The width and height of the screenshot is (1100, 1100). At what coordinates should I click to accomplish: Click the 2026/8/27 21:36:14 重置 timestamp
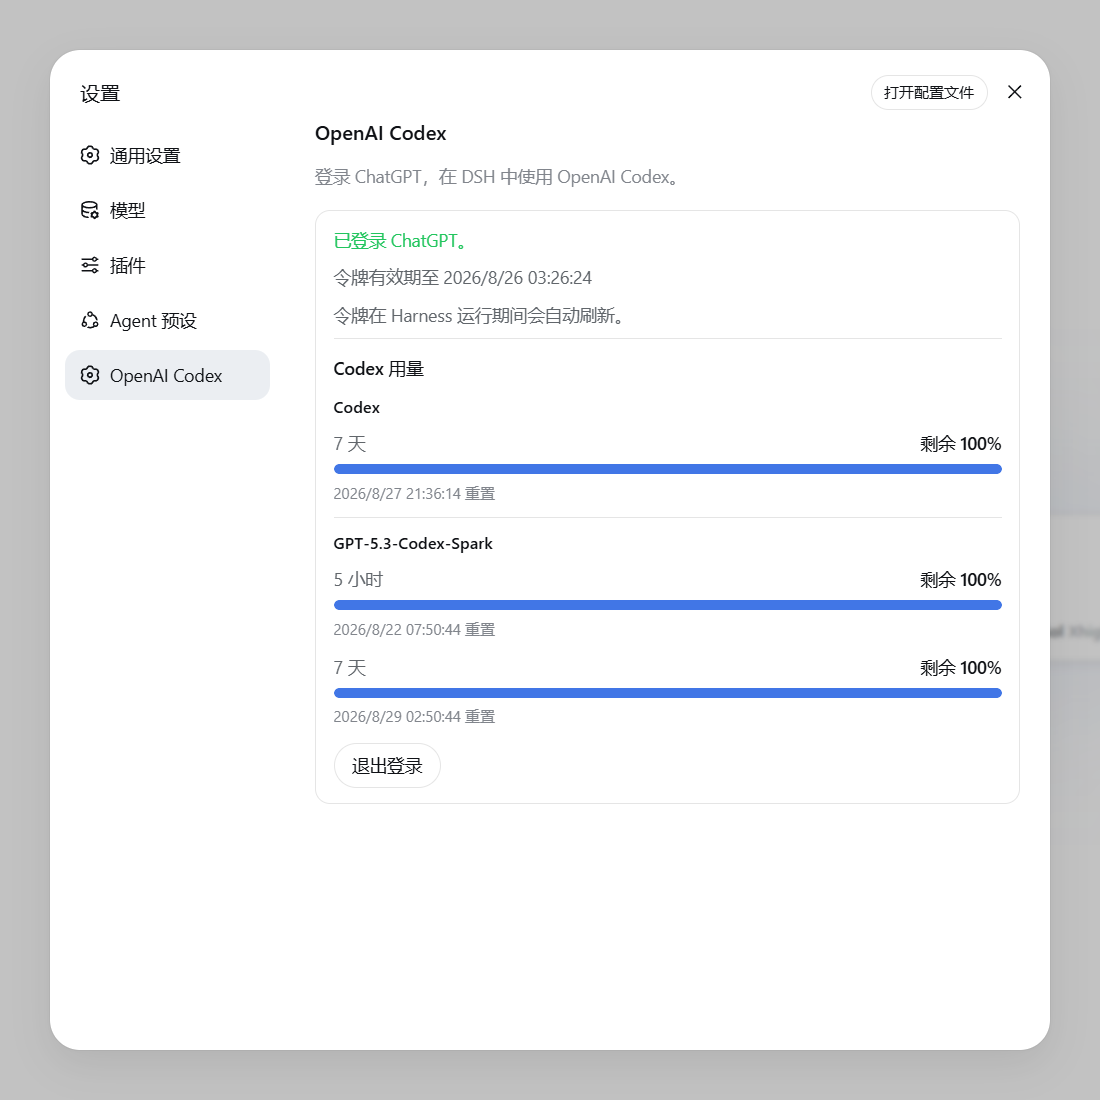tap(415, 494)
